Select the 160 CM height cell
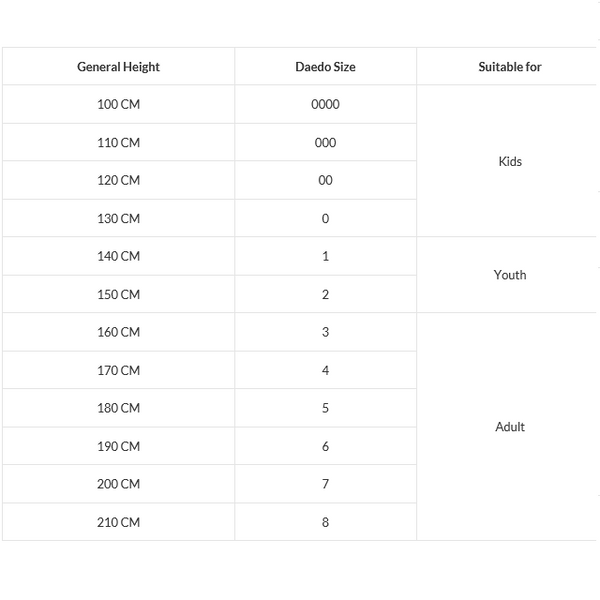 [x=118, y=332]
